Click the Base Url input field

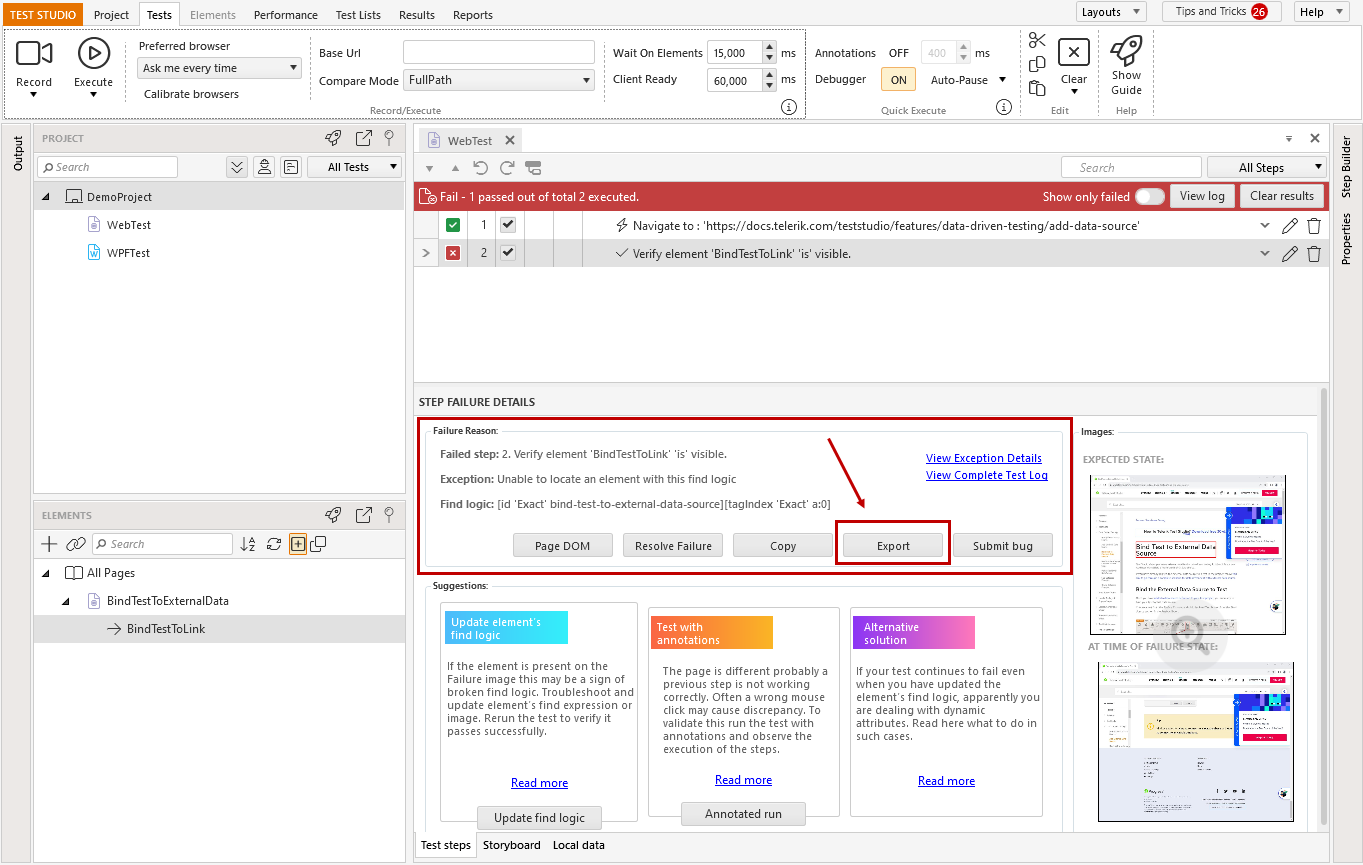pos(498,52)
